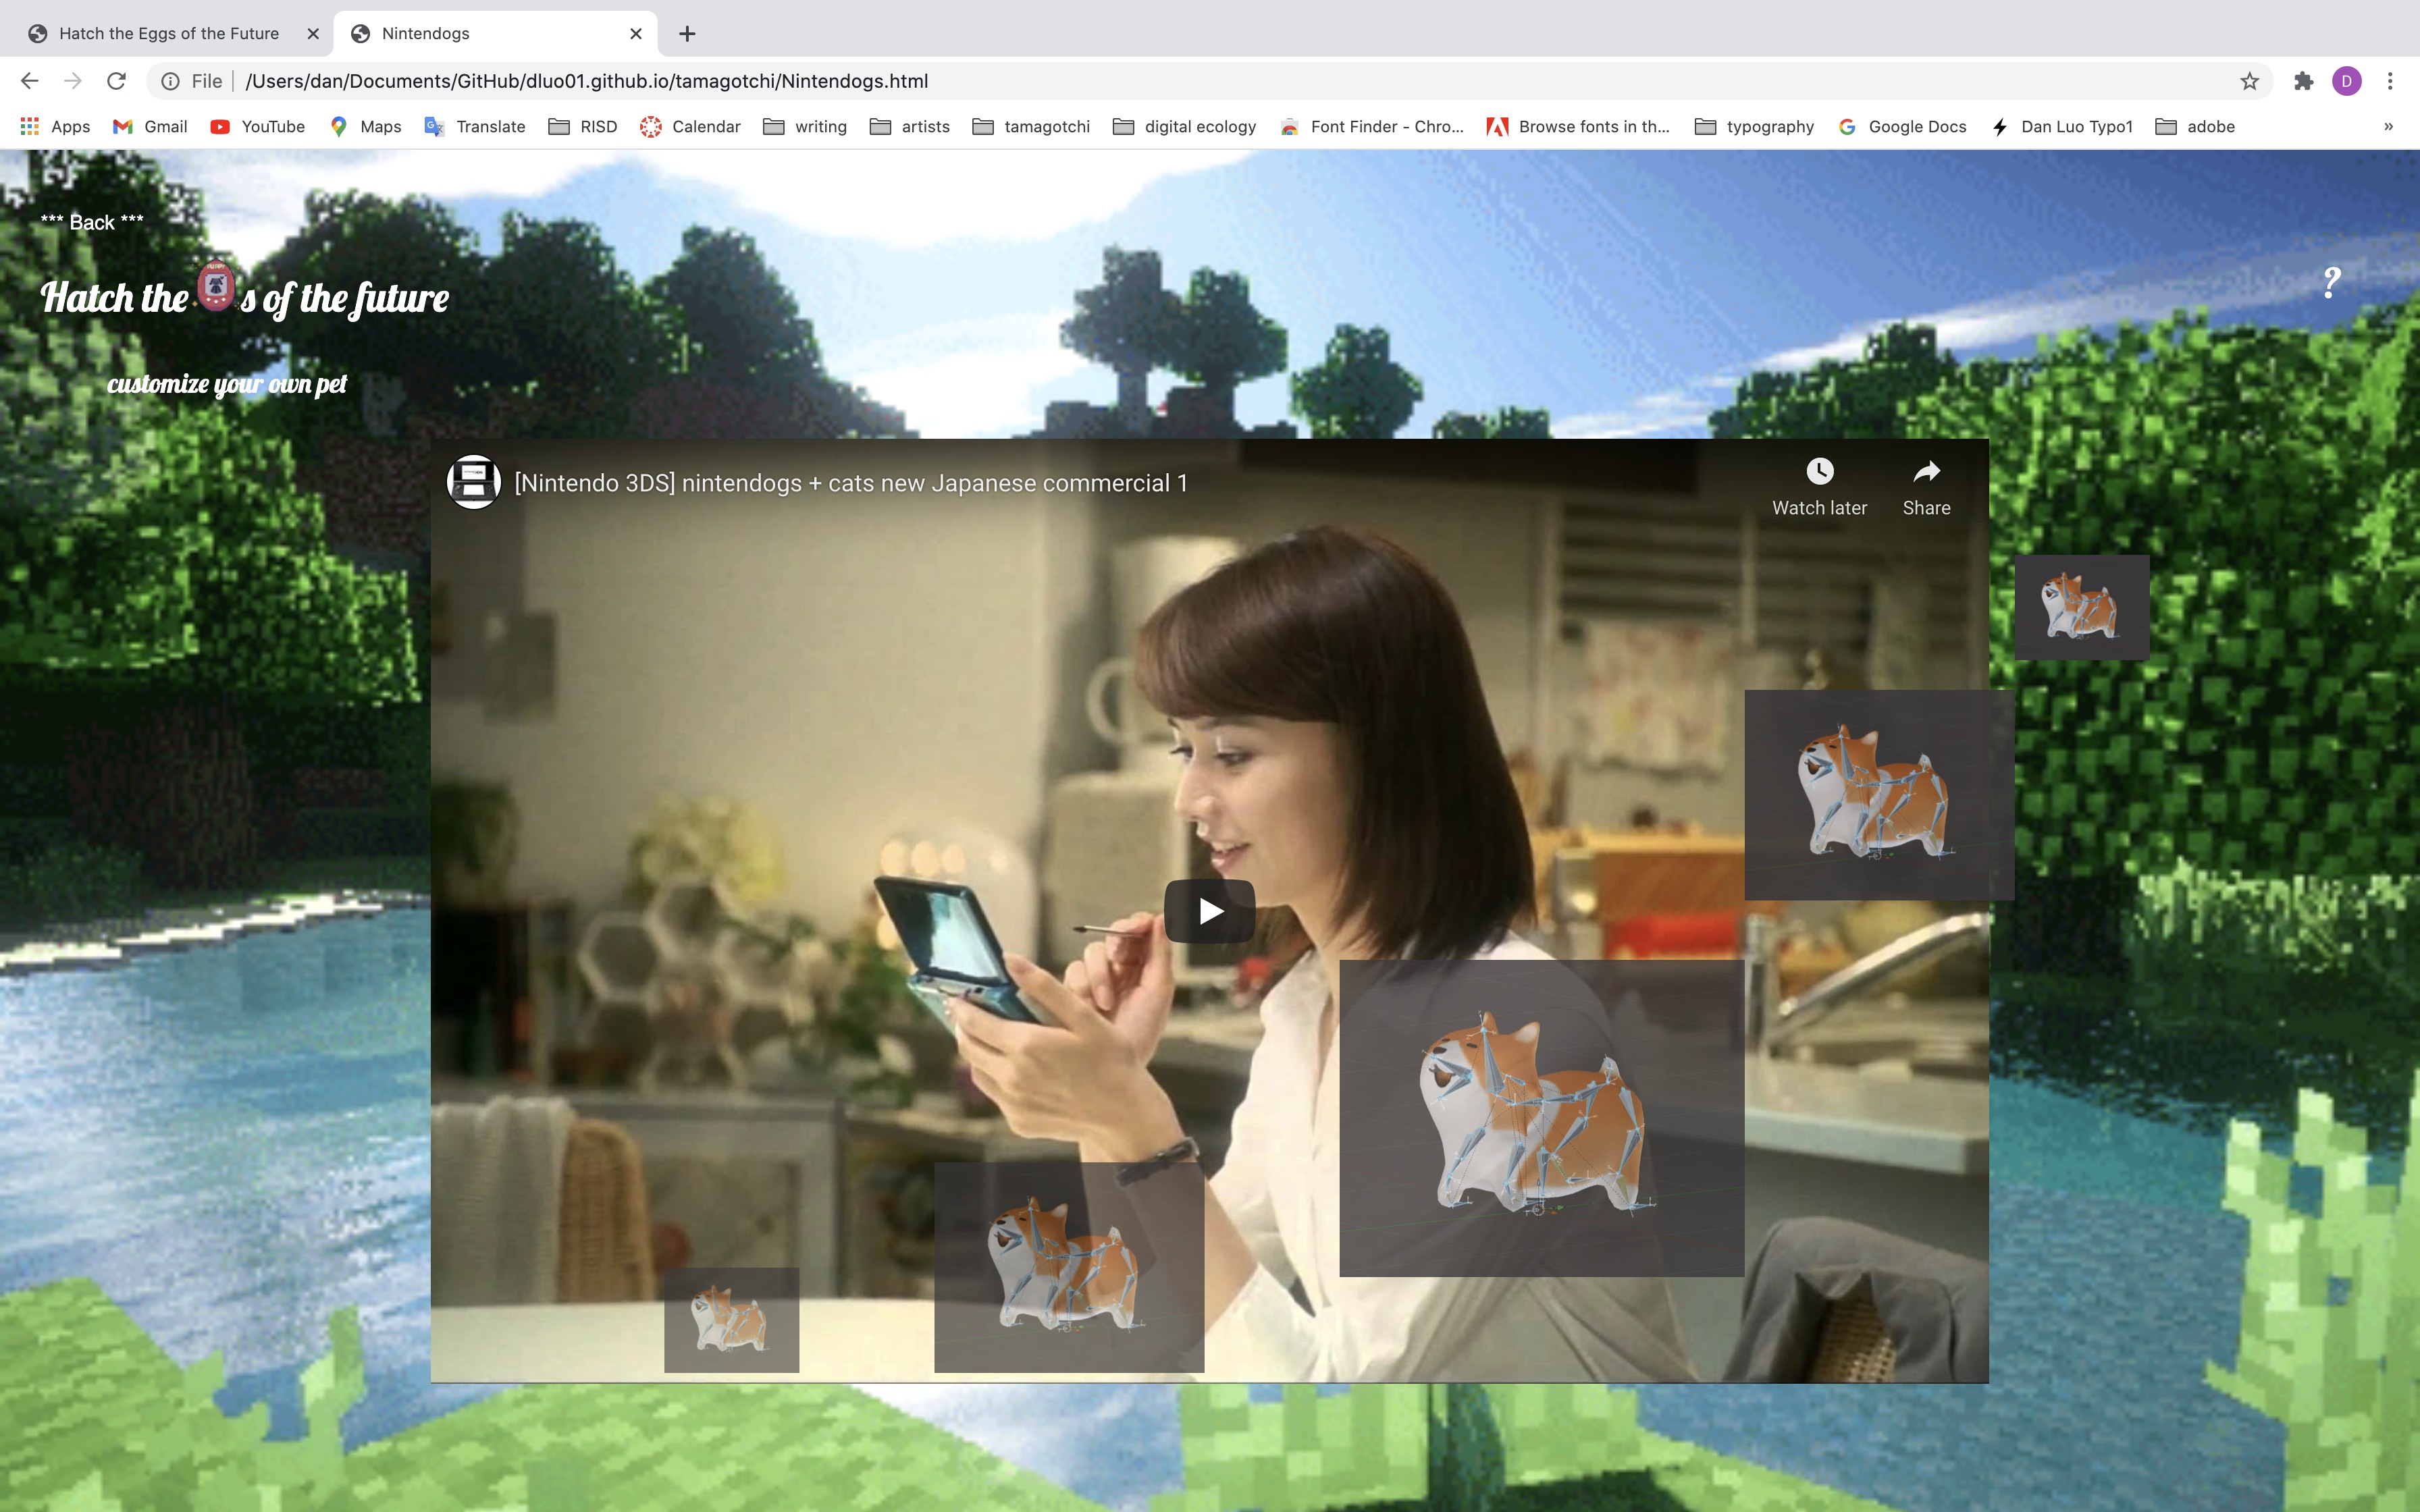The image size is (2420, 1512).
Task: Click smallest corgi image outside video
Action: [2081, 607]
